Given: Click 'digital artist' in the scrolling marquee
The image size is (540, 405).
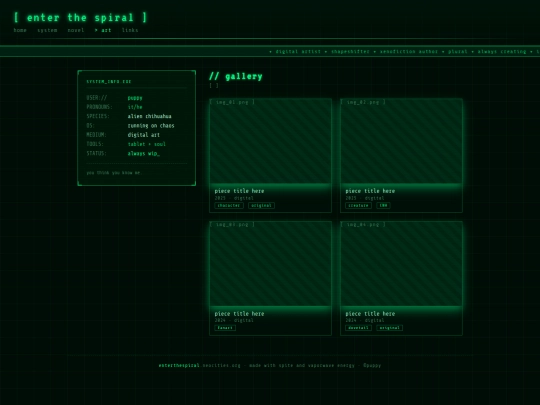Looking at the screenshot, I should pyautogui.click(x=298, y=52).
